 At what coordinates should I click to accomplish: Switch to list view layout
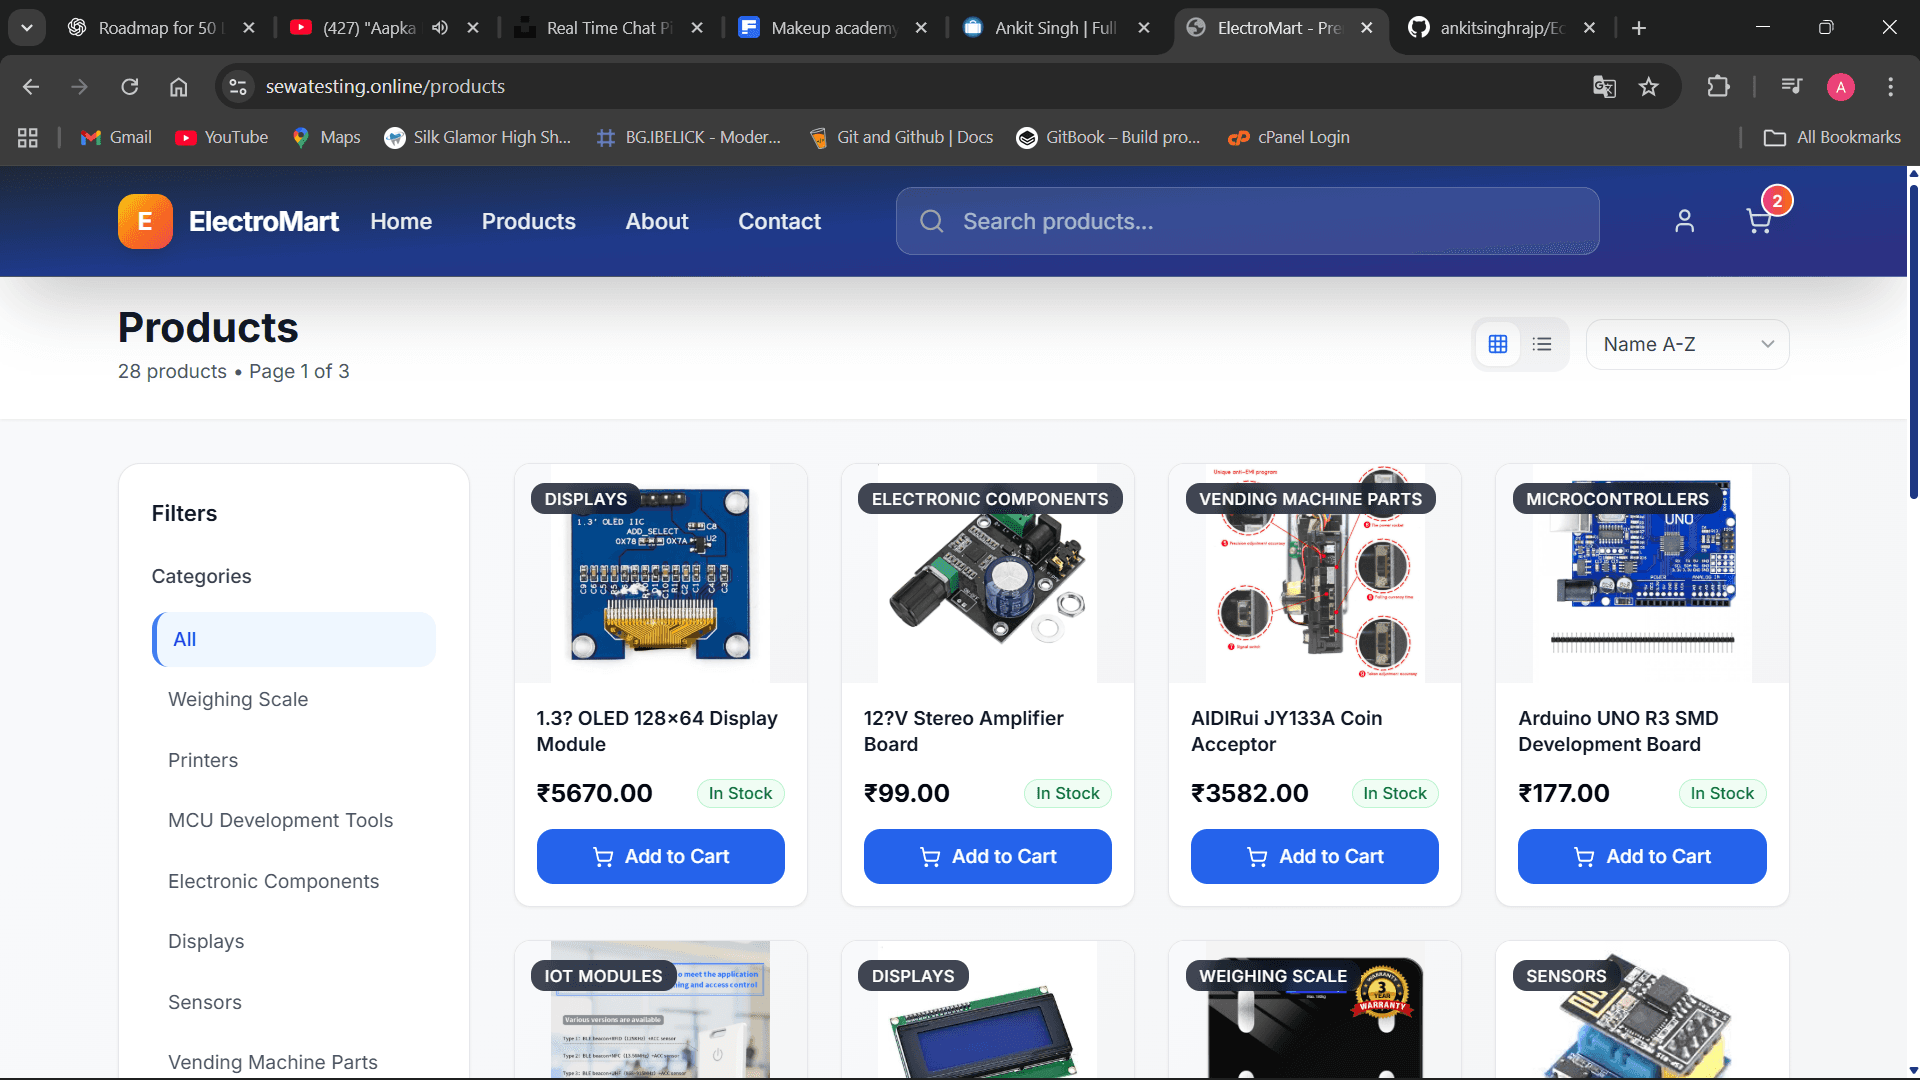(1542, 344)
